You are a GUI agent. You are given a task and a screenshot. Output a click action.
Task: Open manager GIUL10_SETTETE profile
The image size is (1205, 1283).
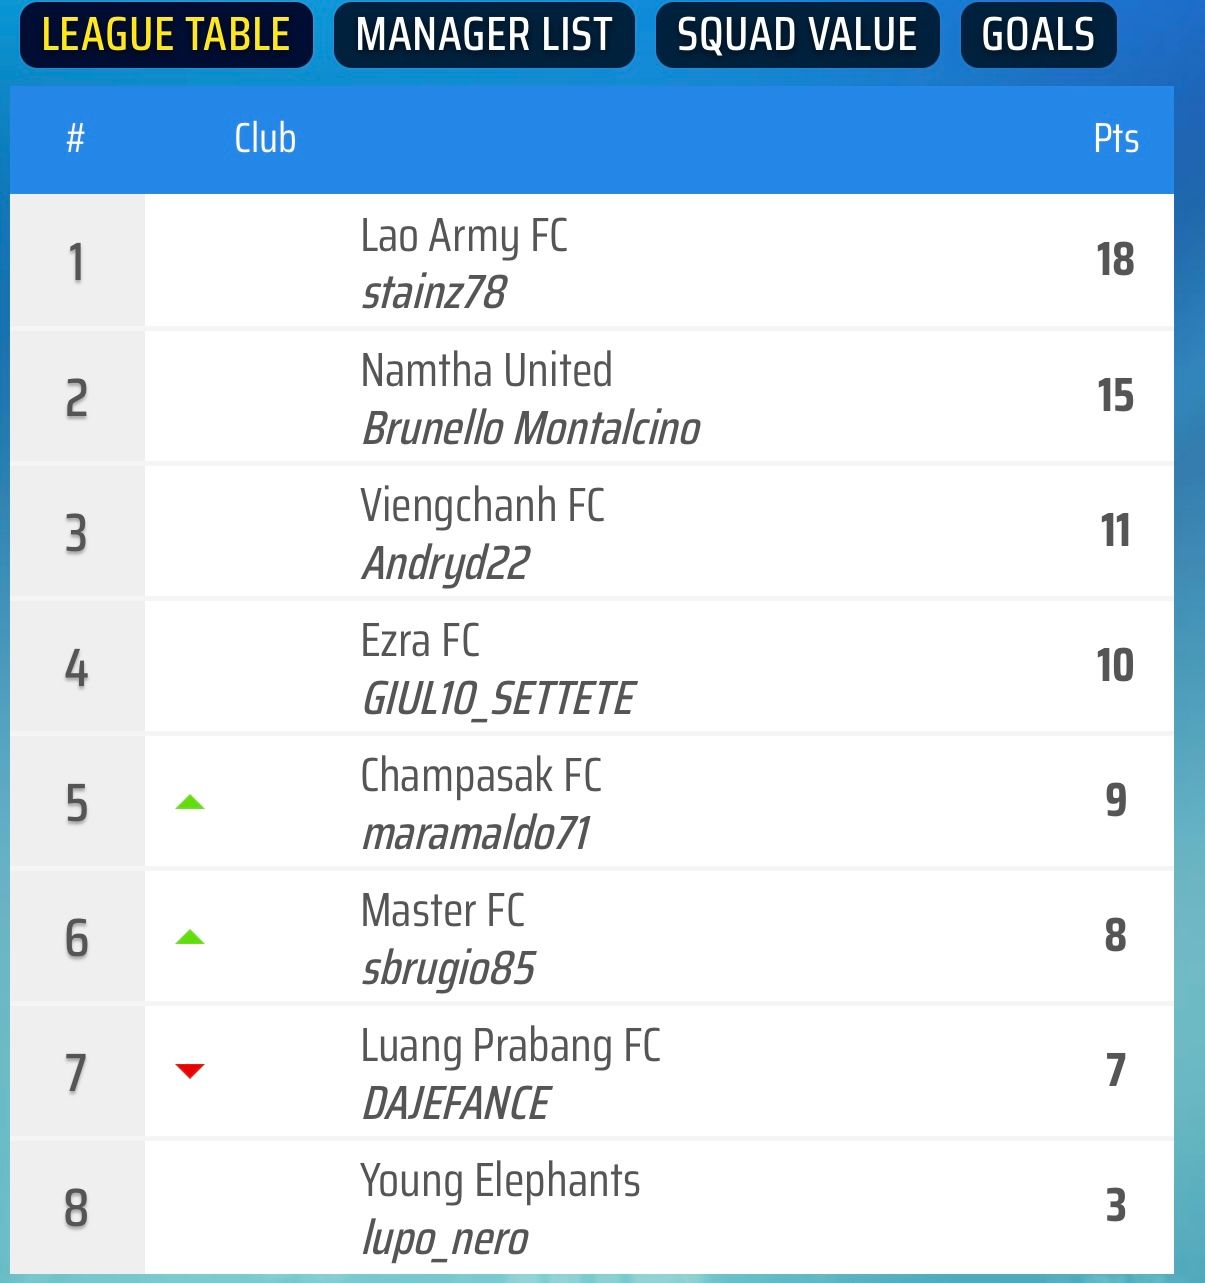(498, 699)
